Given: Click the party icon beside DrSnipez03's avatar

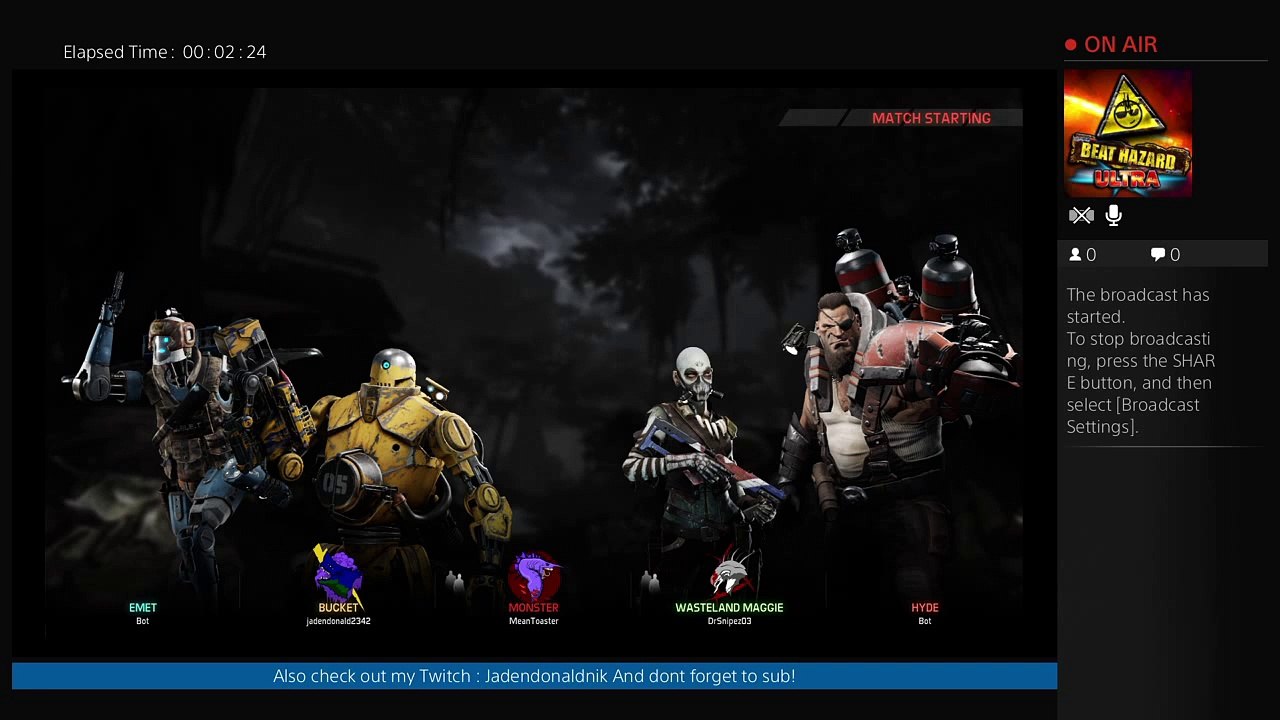Looking at the screenshot, I should (x=650, y=580).
